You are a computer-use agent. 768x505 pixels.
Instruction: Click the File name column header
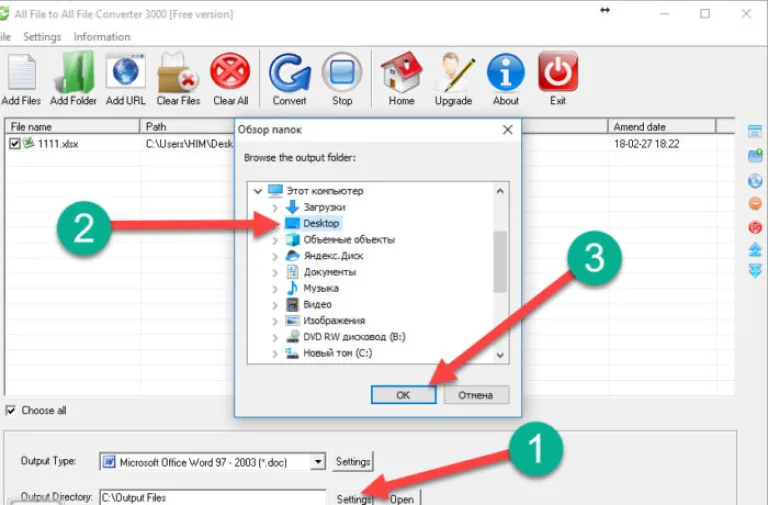click(x=72, y=126)
